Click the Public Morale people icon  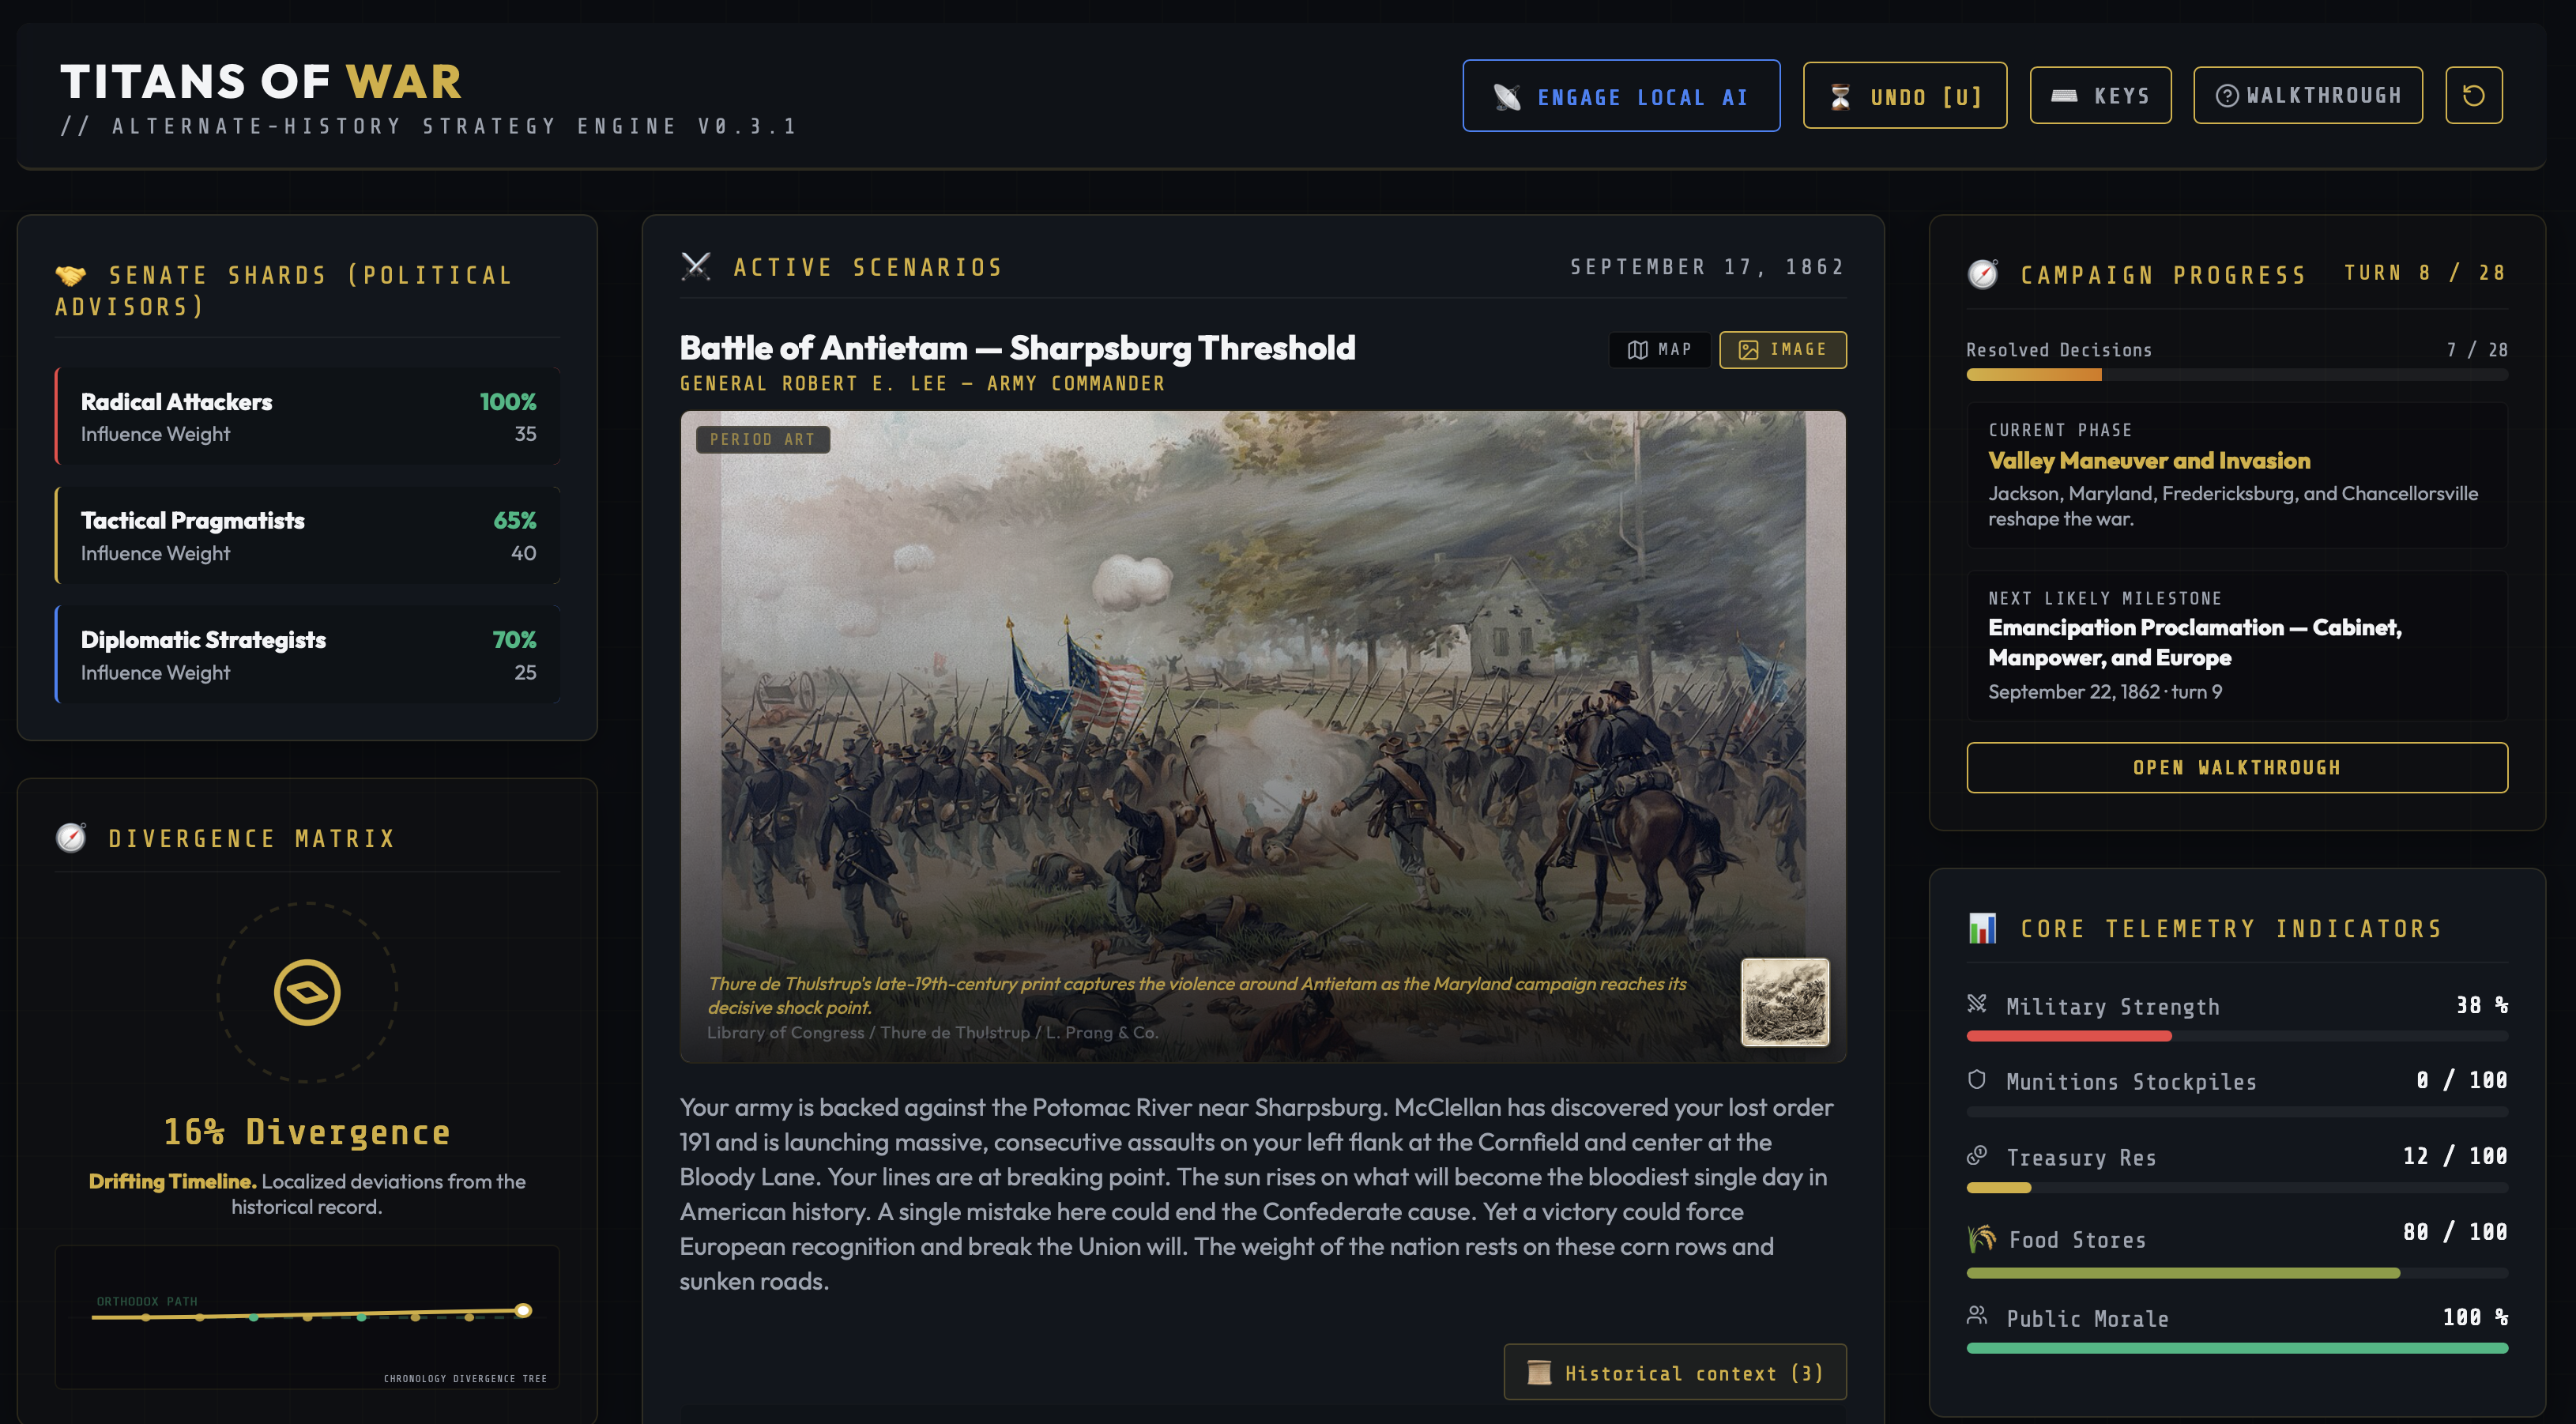pos(1977,1316)
